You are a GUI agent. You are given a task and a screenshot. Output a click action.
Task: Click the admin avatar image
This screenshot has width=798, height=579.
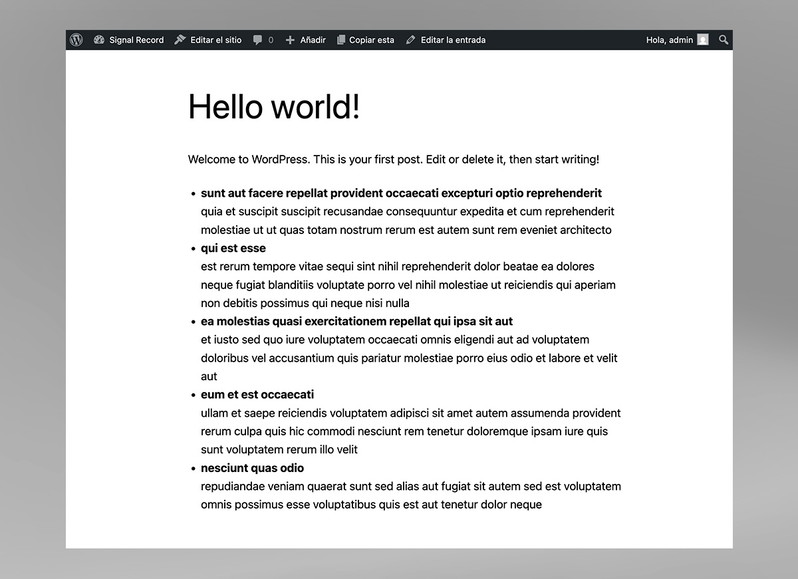[703, 40]
